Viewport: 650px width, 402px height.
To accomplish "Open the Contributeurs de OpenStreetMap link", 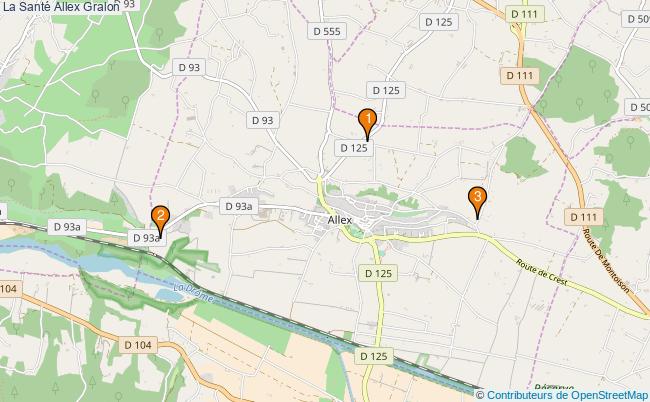I will click(x=561, y=395).
